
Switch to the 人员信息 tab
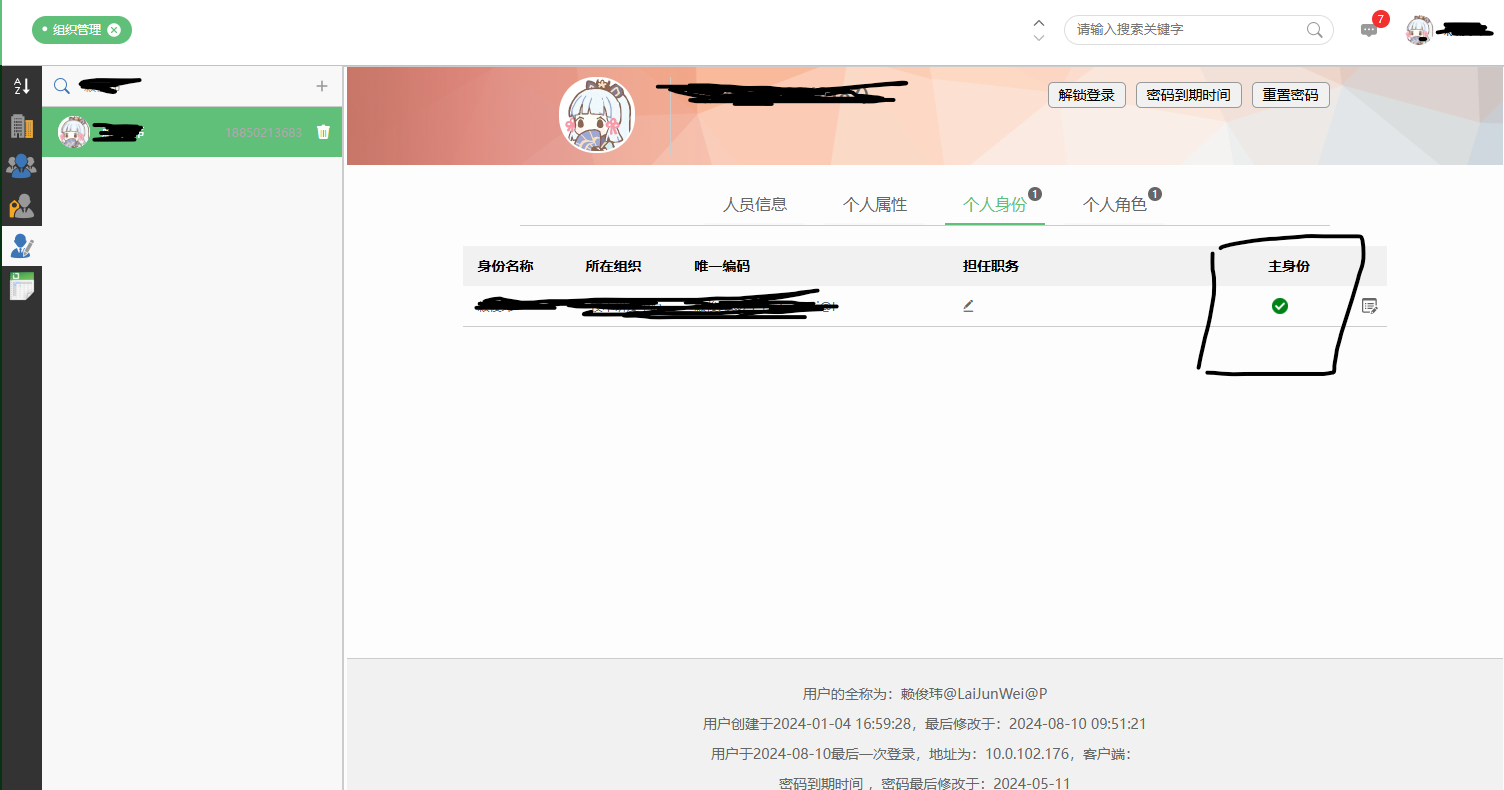pyautogui.click(x=756, y=204)
